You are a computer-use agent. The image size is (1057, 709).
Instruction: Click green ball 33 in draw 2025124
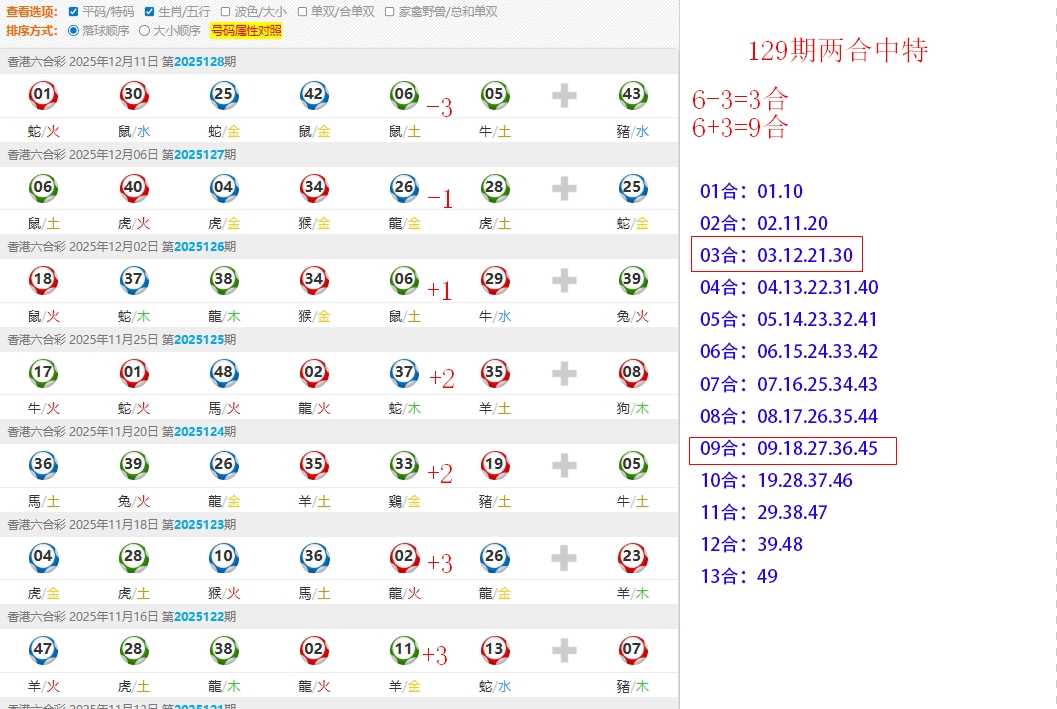pos(404,465)
